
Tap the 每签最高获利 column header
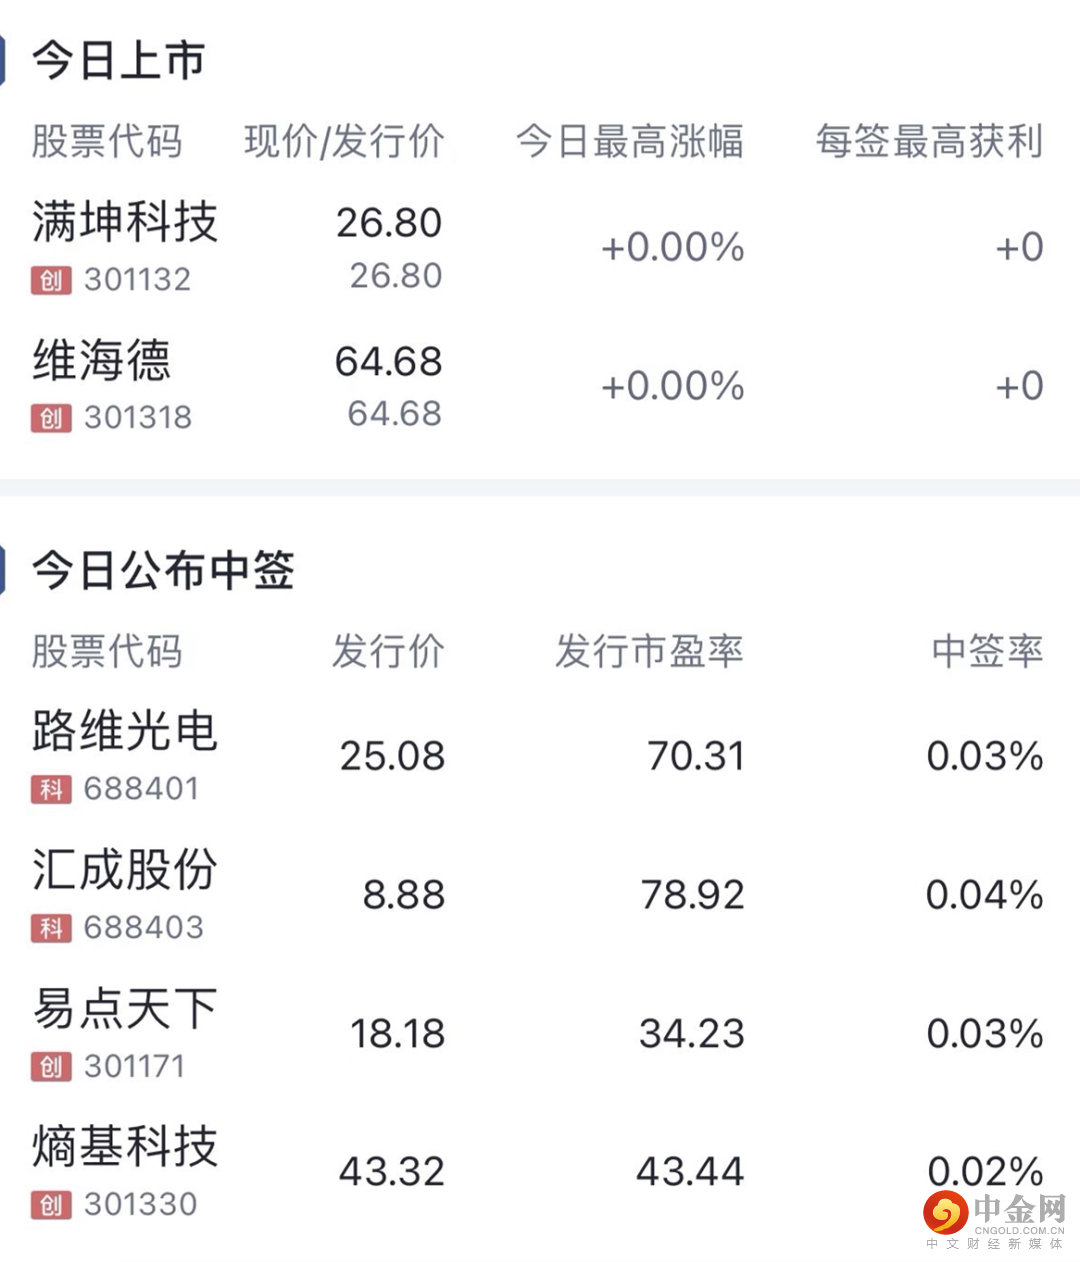929,141
